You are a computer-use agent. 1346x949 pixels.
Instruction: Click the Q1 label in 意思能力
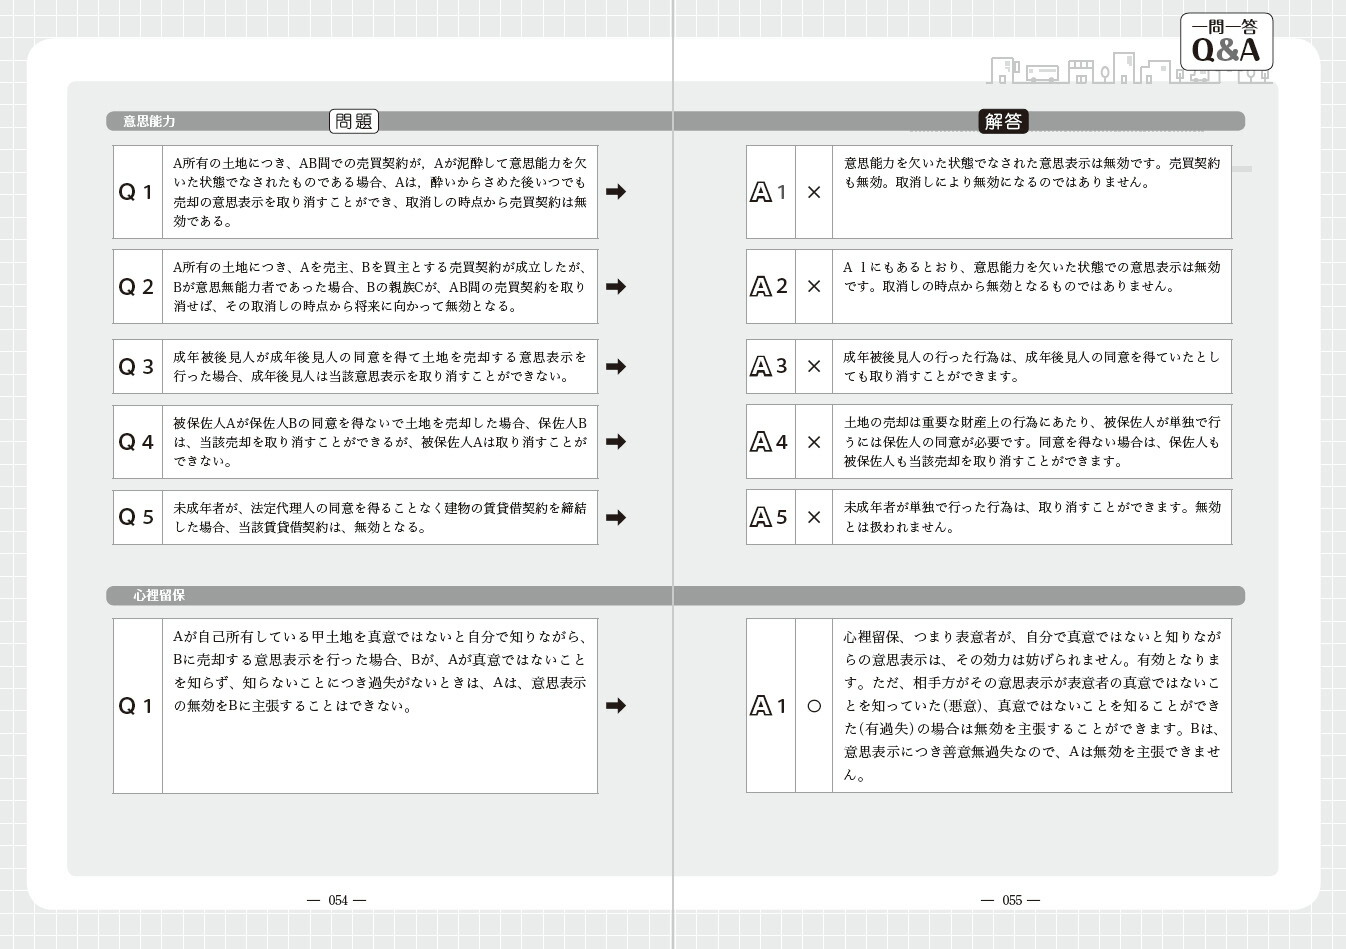pos(137,192)
